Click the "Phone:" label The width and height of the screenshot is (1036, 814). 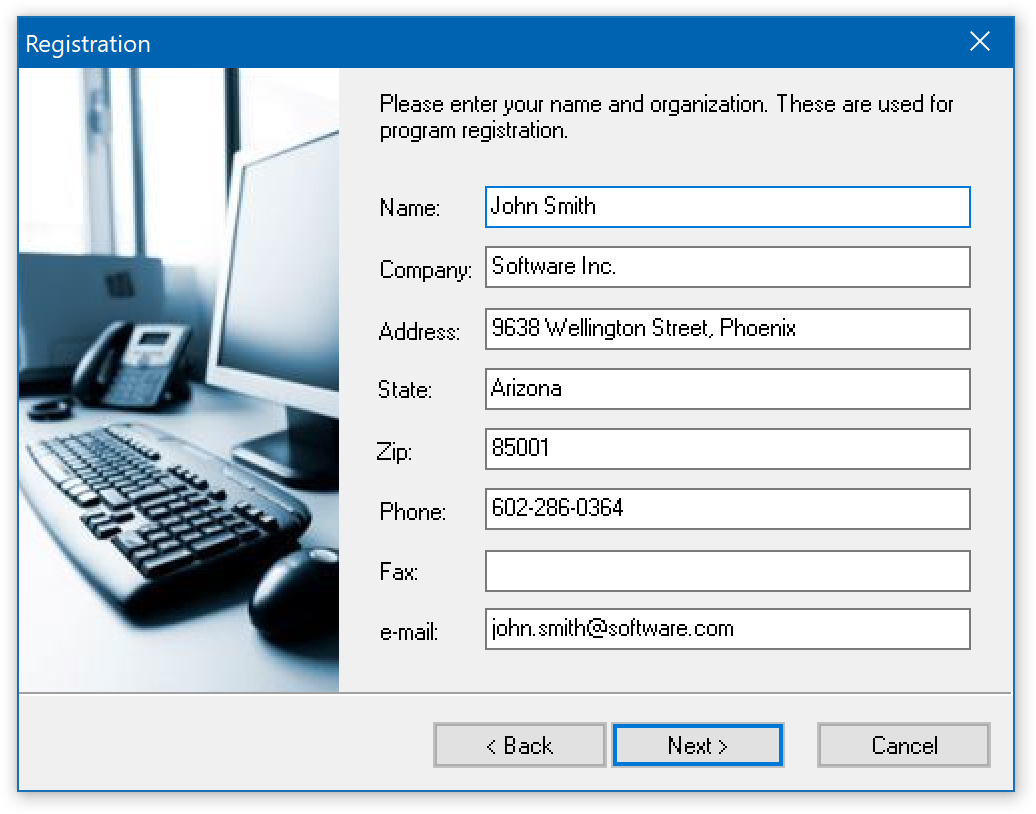(413, 511)
